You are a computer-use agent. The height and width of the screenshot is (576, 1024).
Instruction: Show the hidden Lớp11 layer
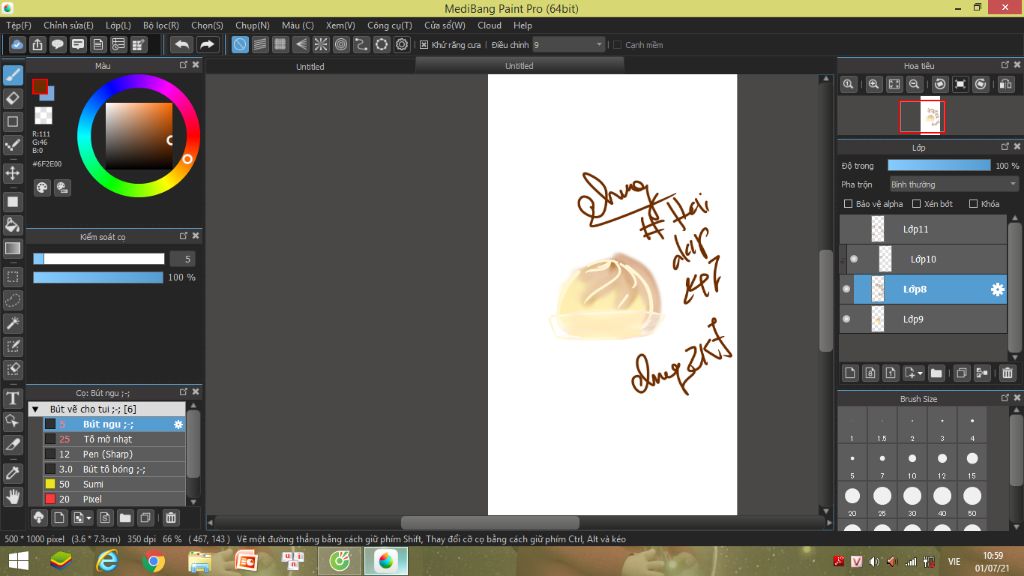[x=846, y=229]
